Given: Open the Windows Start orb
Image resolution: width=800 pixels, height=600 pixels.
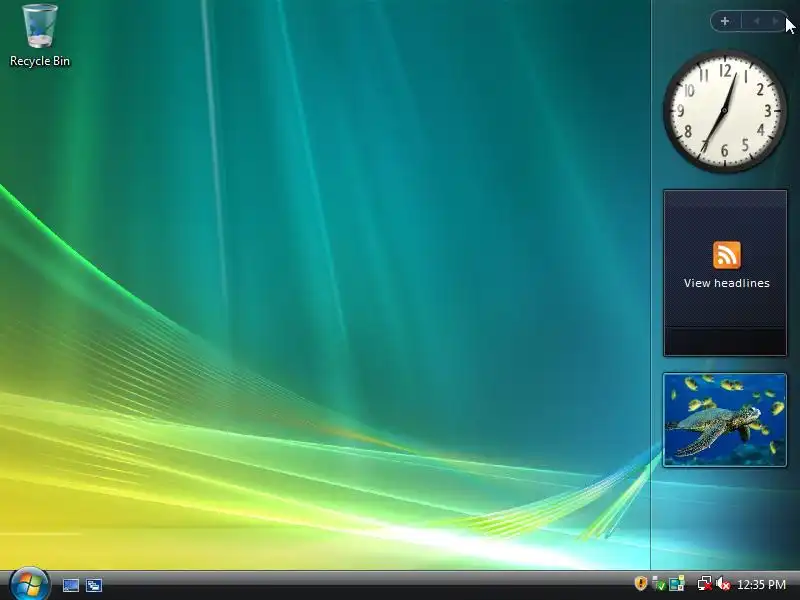Looking at the screenshot, I should (x=29, y=584).
